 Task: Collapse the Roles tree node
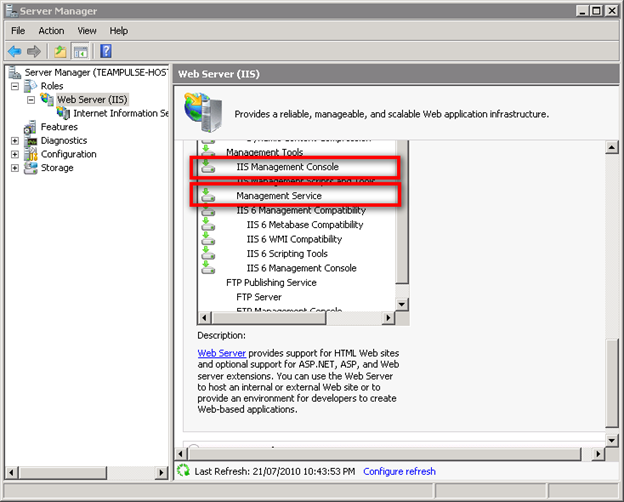15,86
